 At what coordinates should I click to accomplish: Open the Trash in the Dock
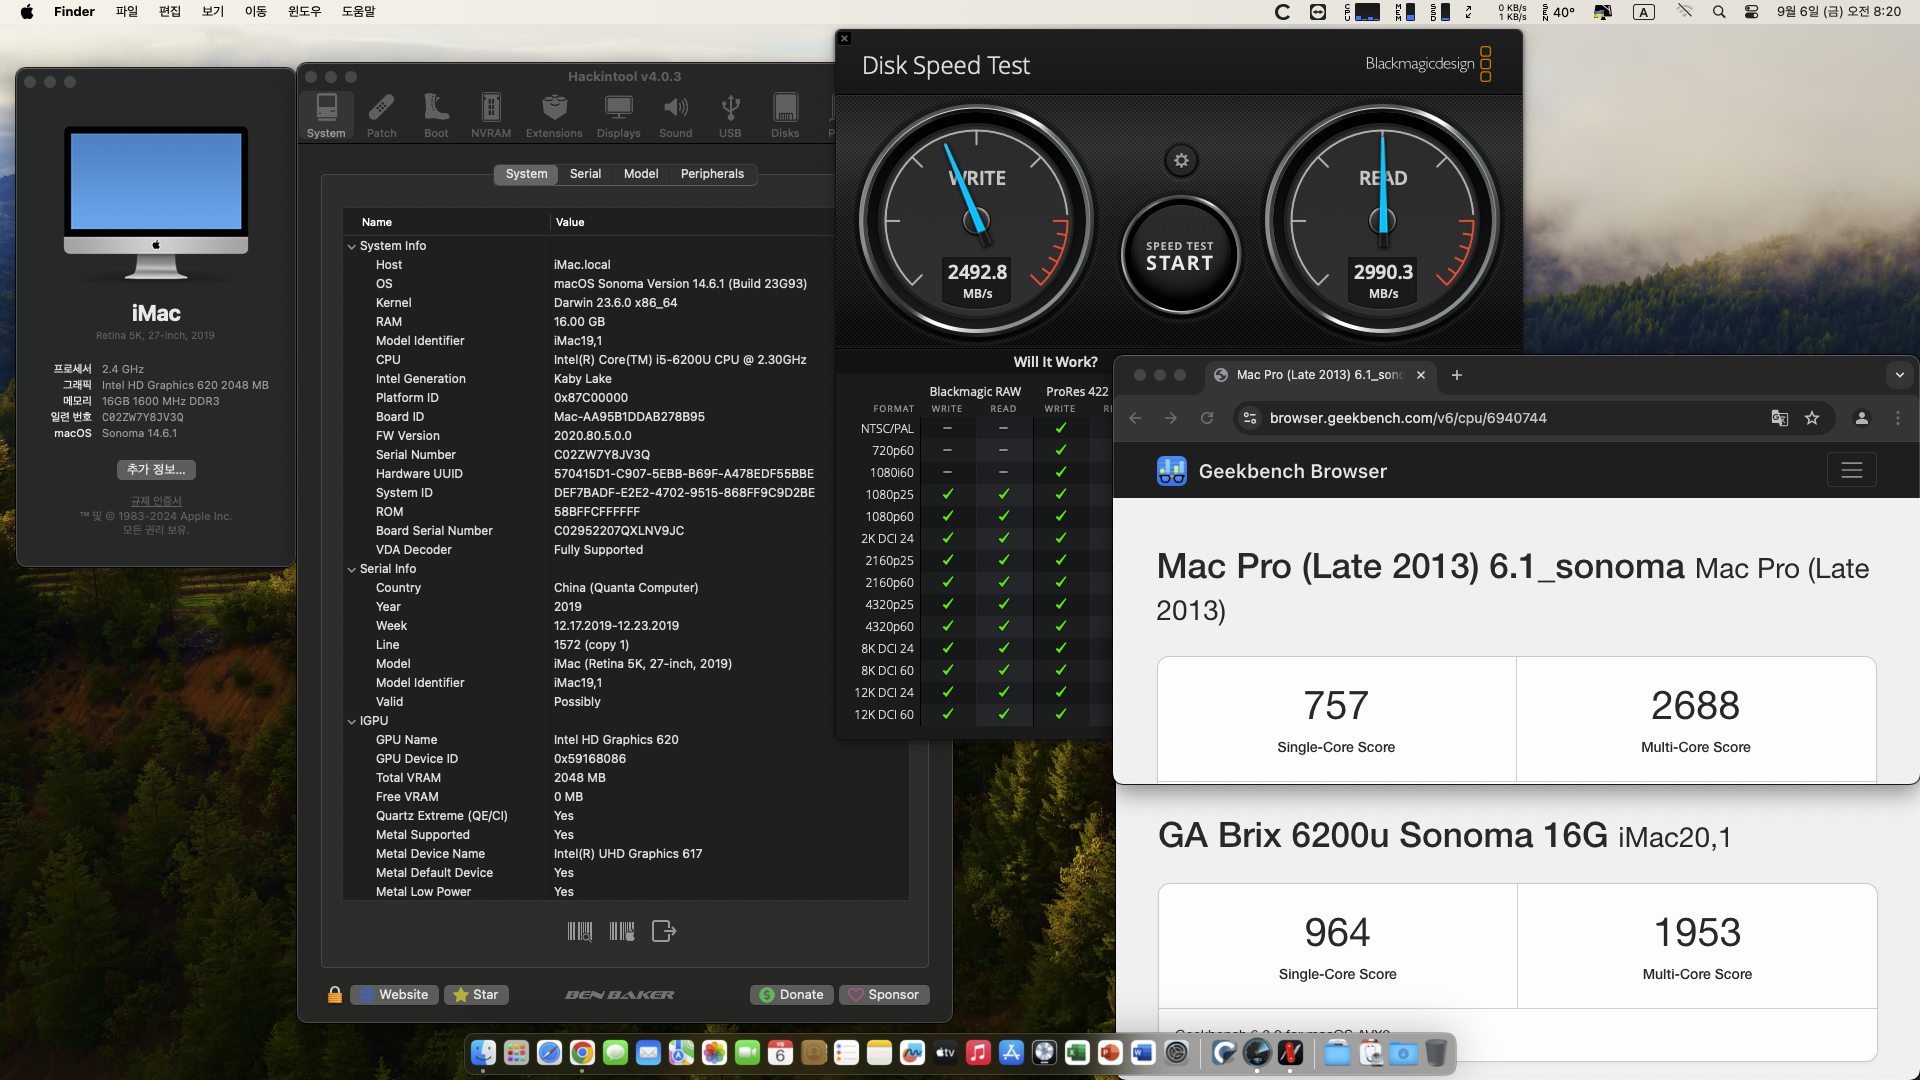coord(1436,1052)
